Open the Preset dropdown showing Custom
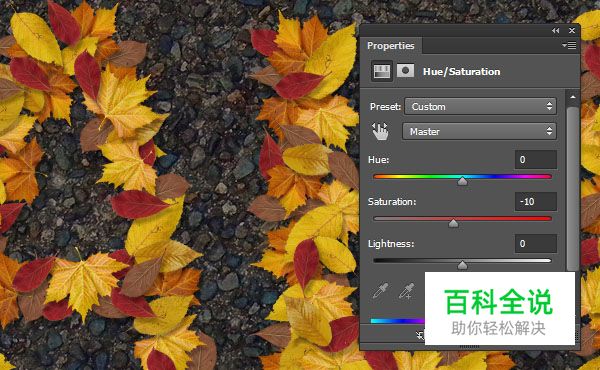Screen dimensions: 600x370 point(481,106)
